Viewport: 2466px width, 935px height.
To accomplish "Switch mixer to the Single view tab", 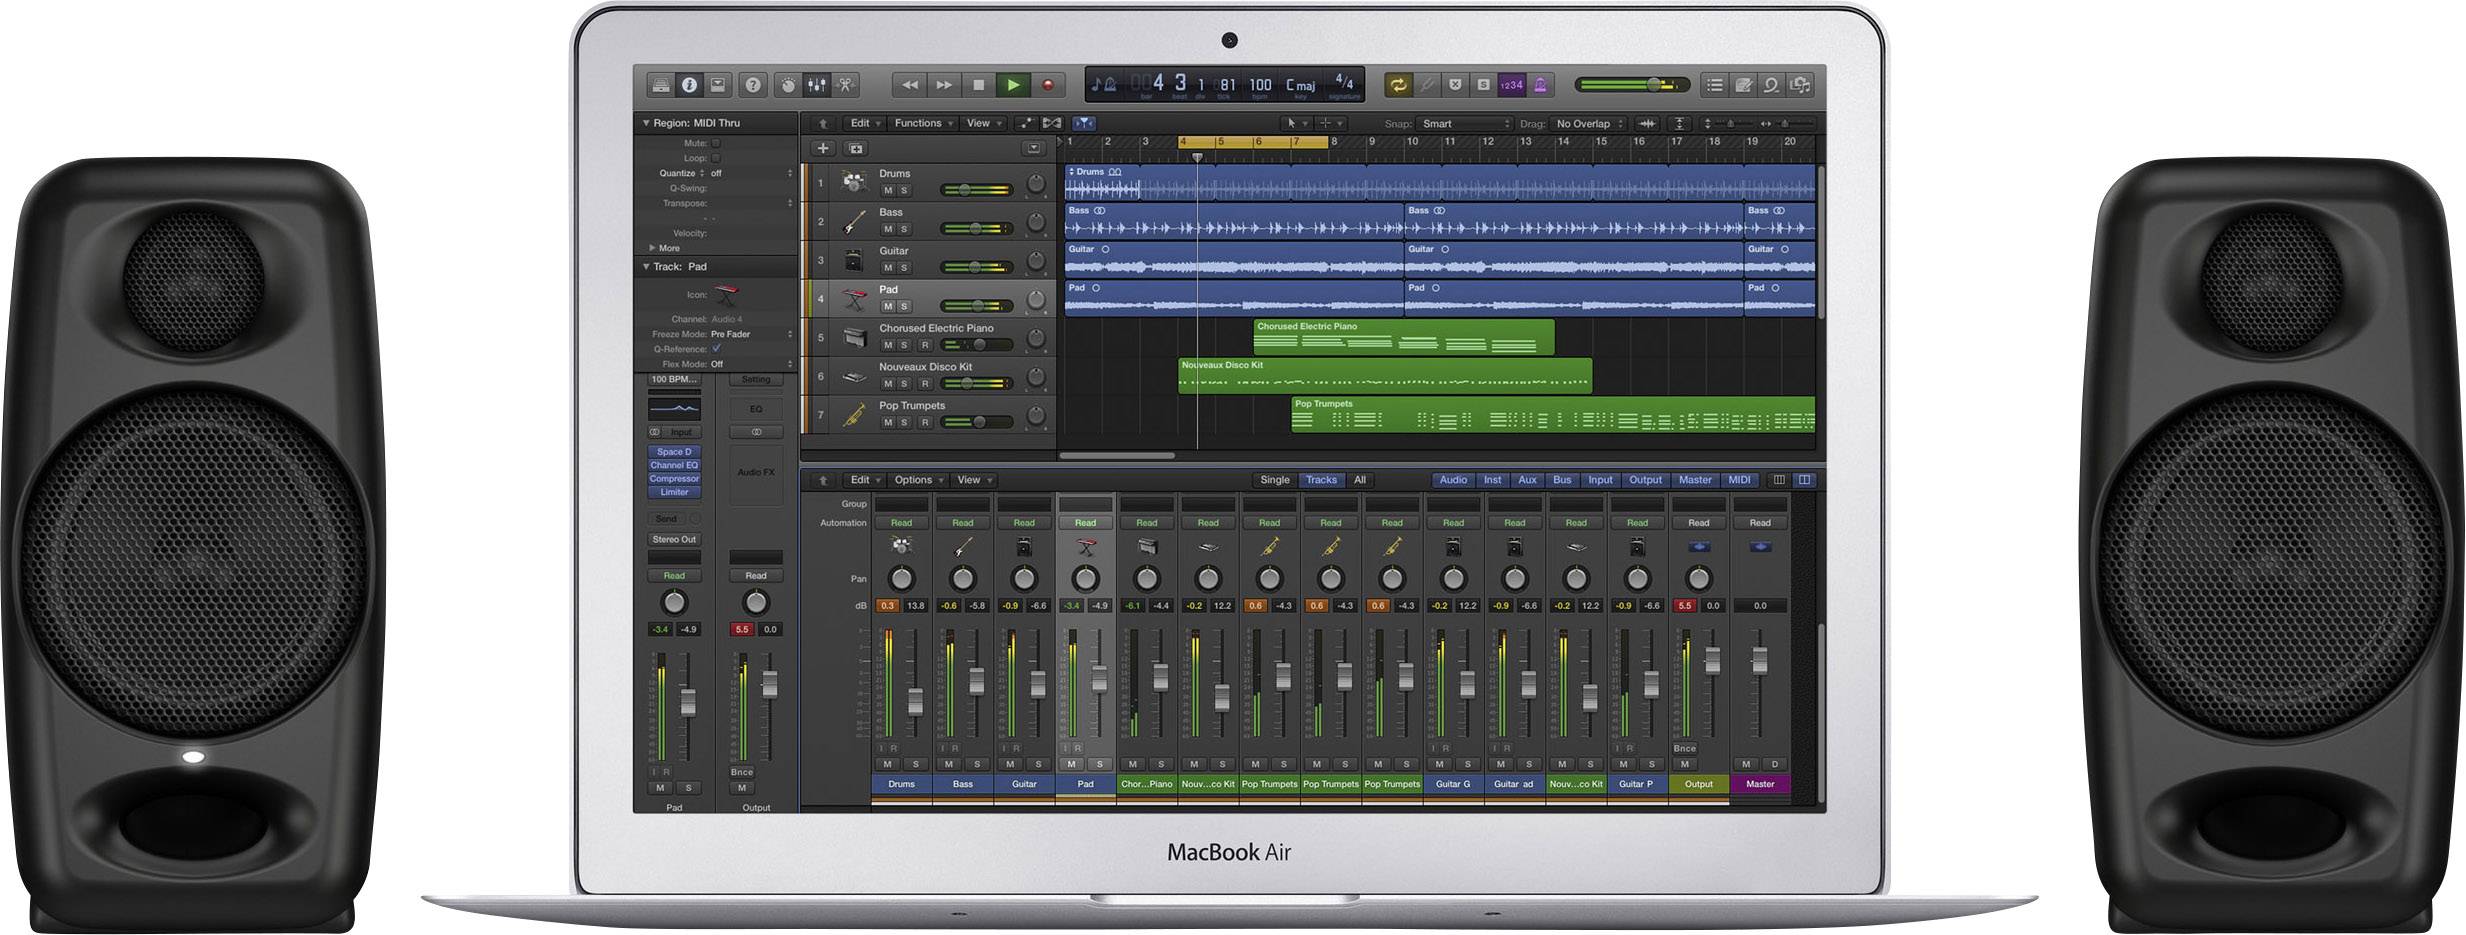I will pos(1274,480).
